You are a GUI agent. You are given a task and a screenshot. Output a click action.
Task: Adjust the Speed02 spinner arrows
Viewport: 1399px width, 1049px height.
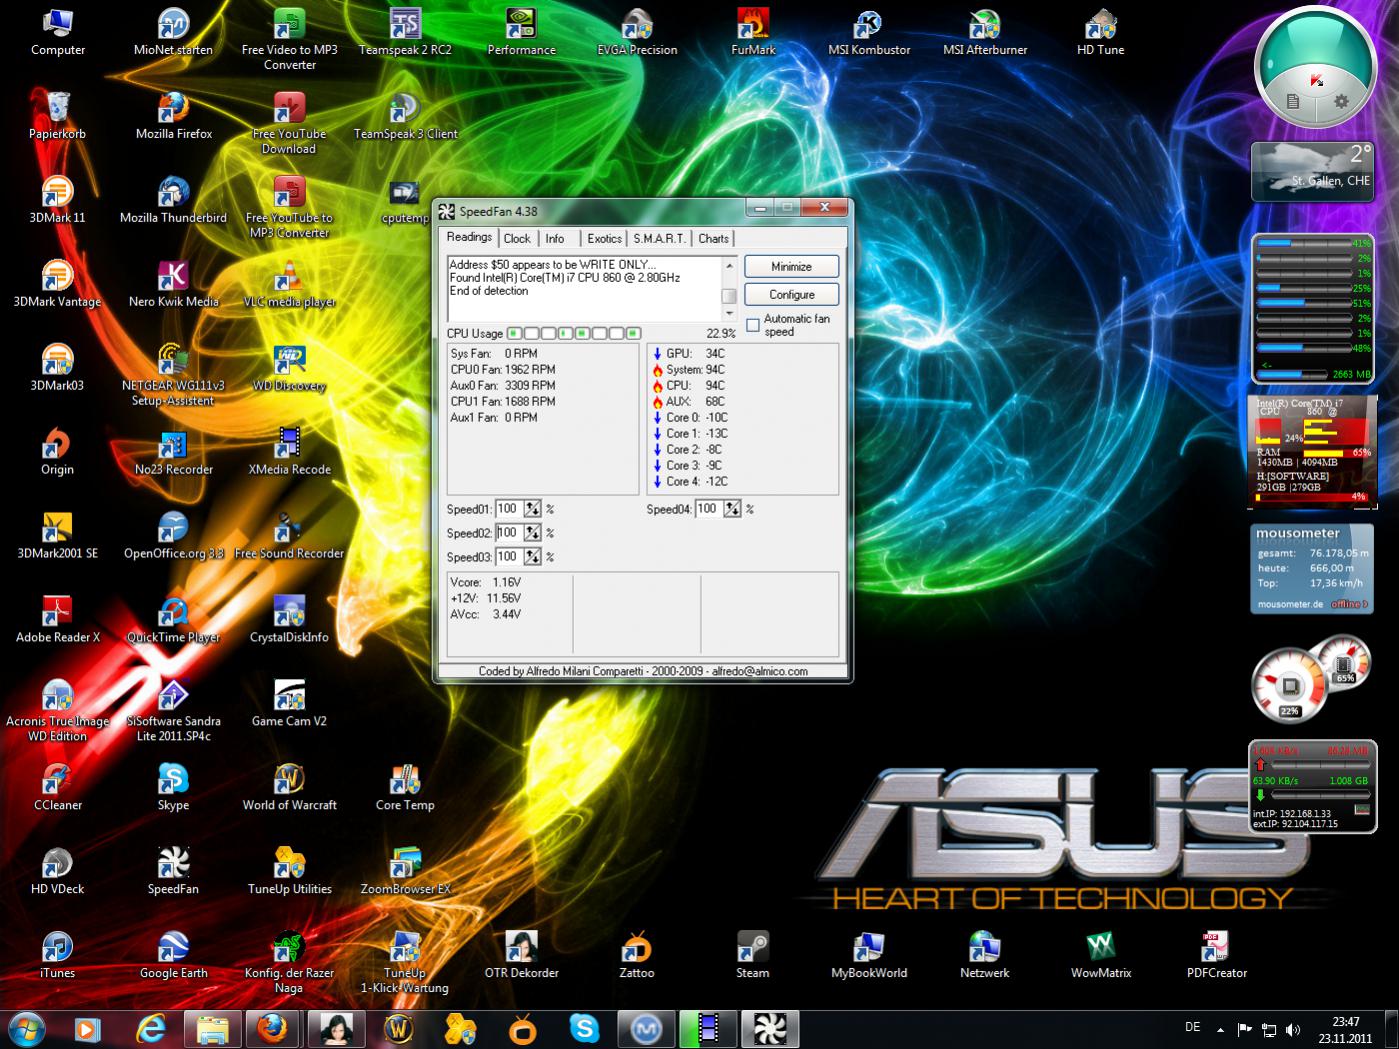[533, 533]
